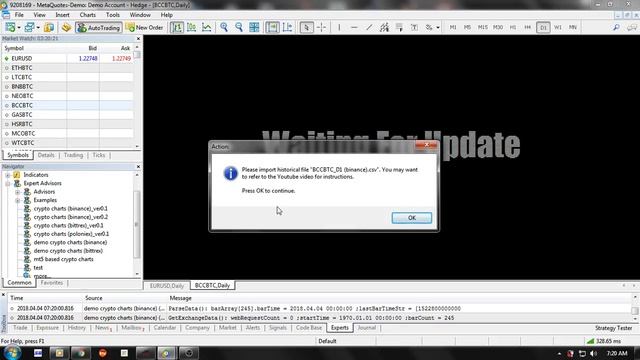Screen dimensions: 640x360
Task: Click the tile windows grid icon
Action: click(254, 27)
